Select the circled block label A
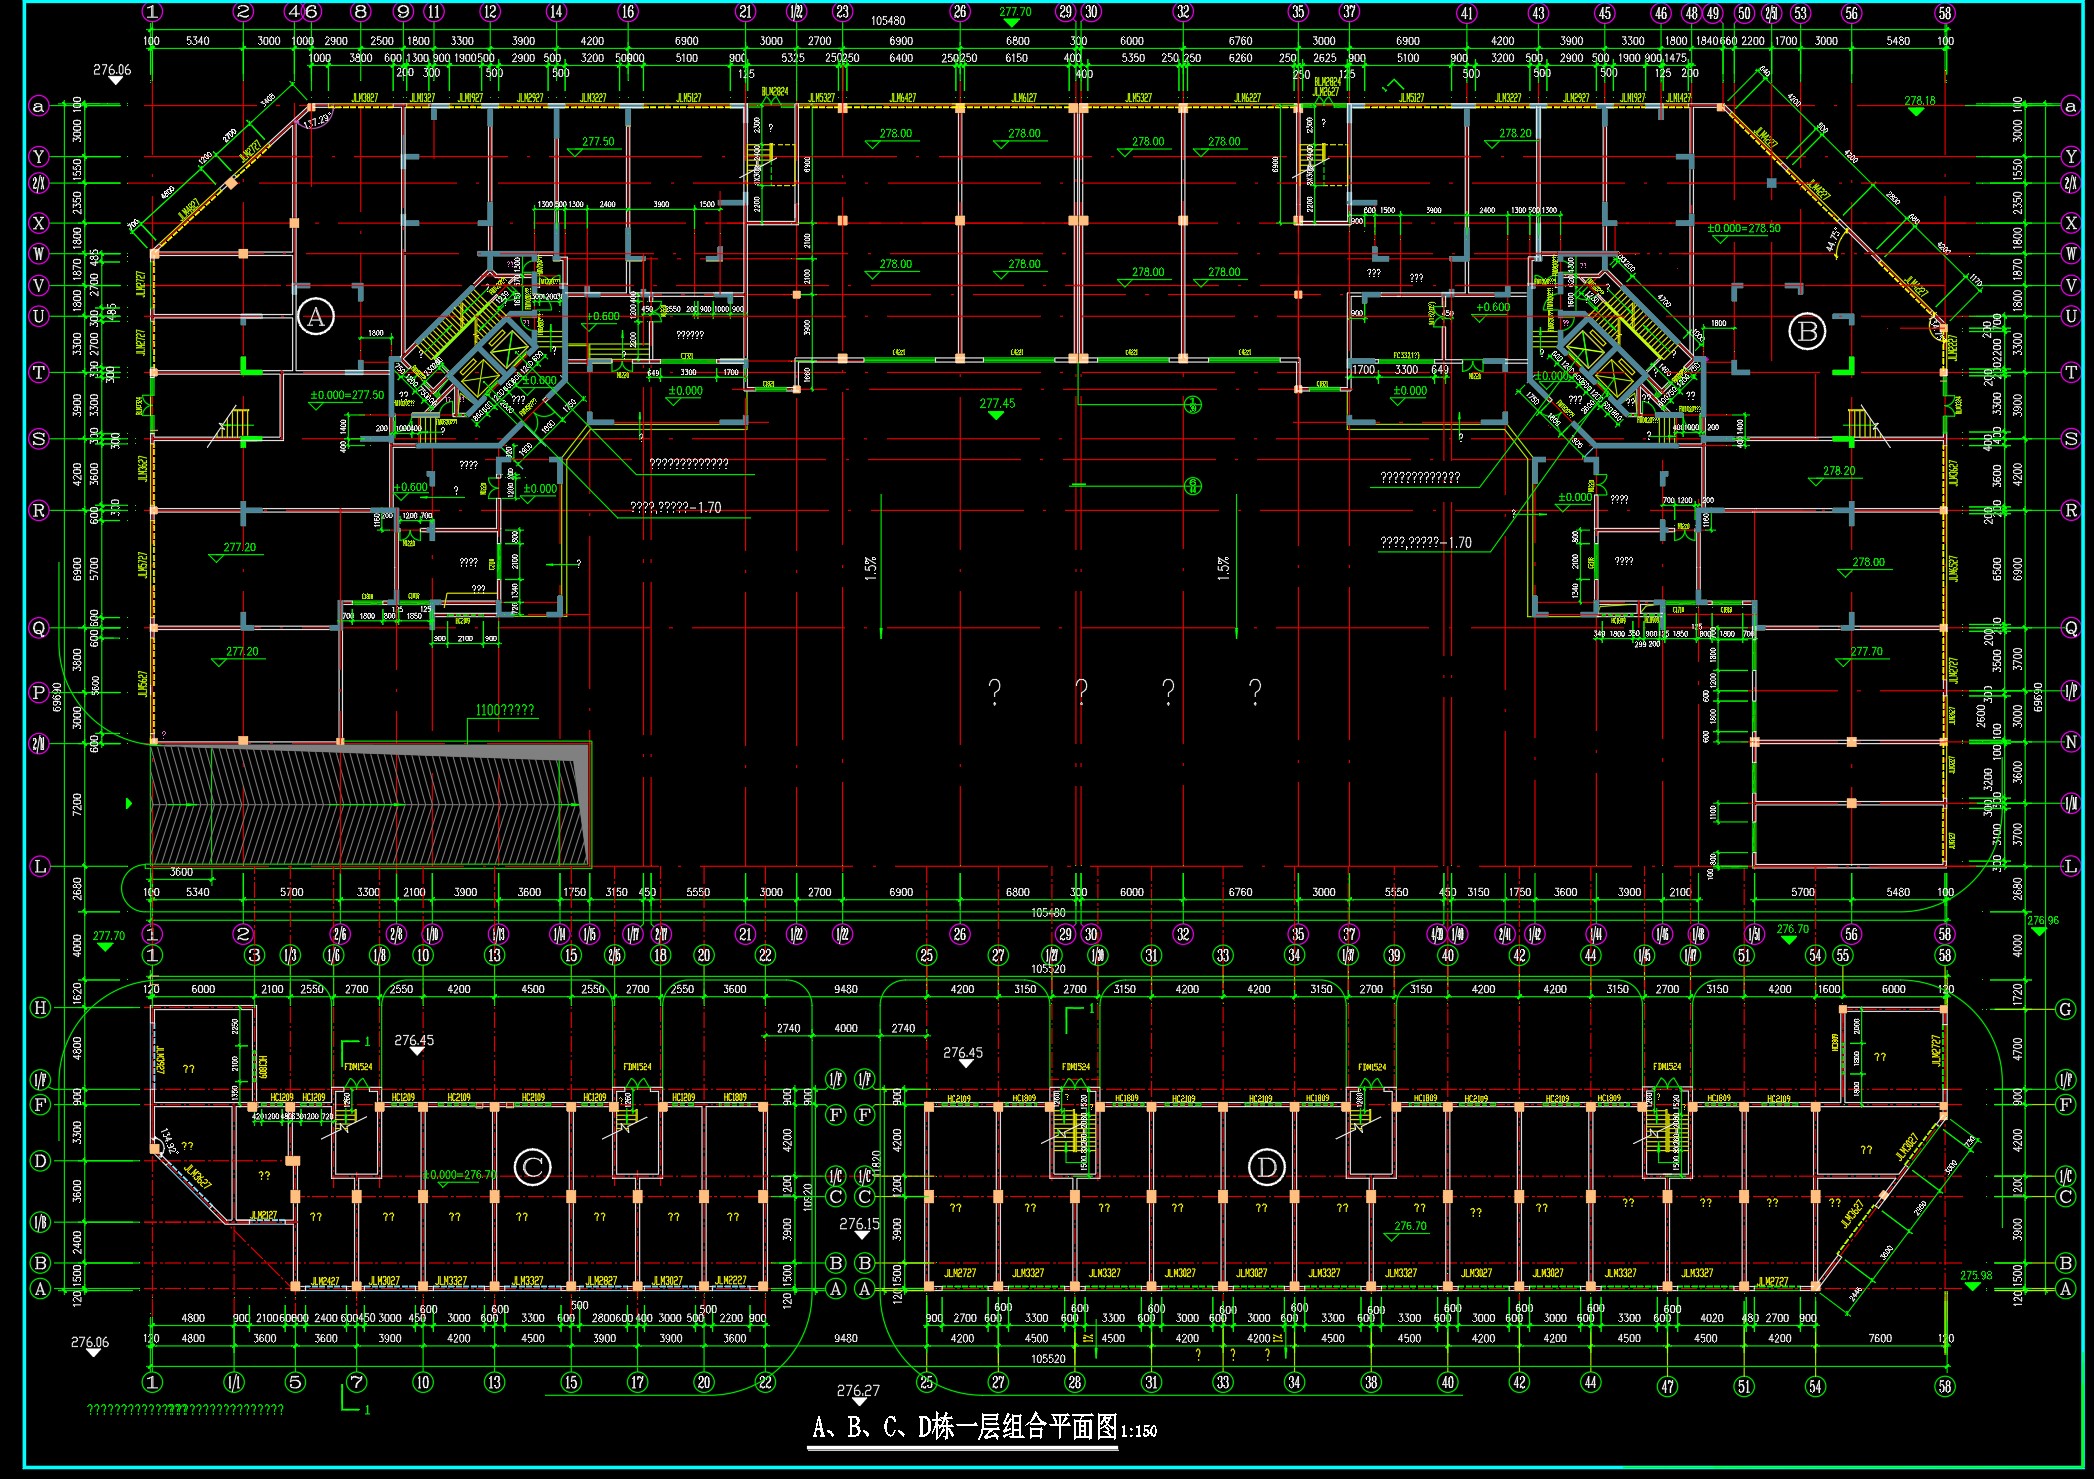The height and width of the screenshot is (1479, 2094). tap(316, 318)
